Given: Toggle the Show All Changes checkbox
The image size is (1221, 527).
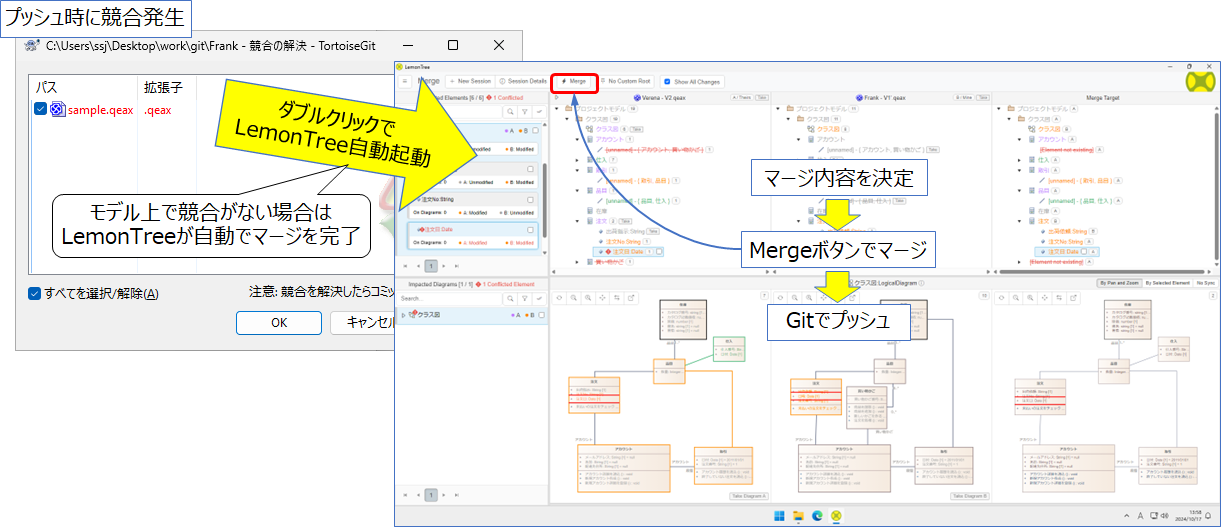Looking at the screenshot, I should point(668,81).
